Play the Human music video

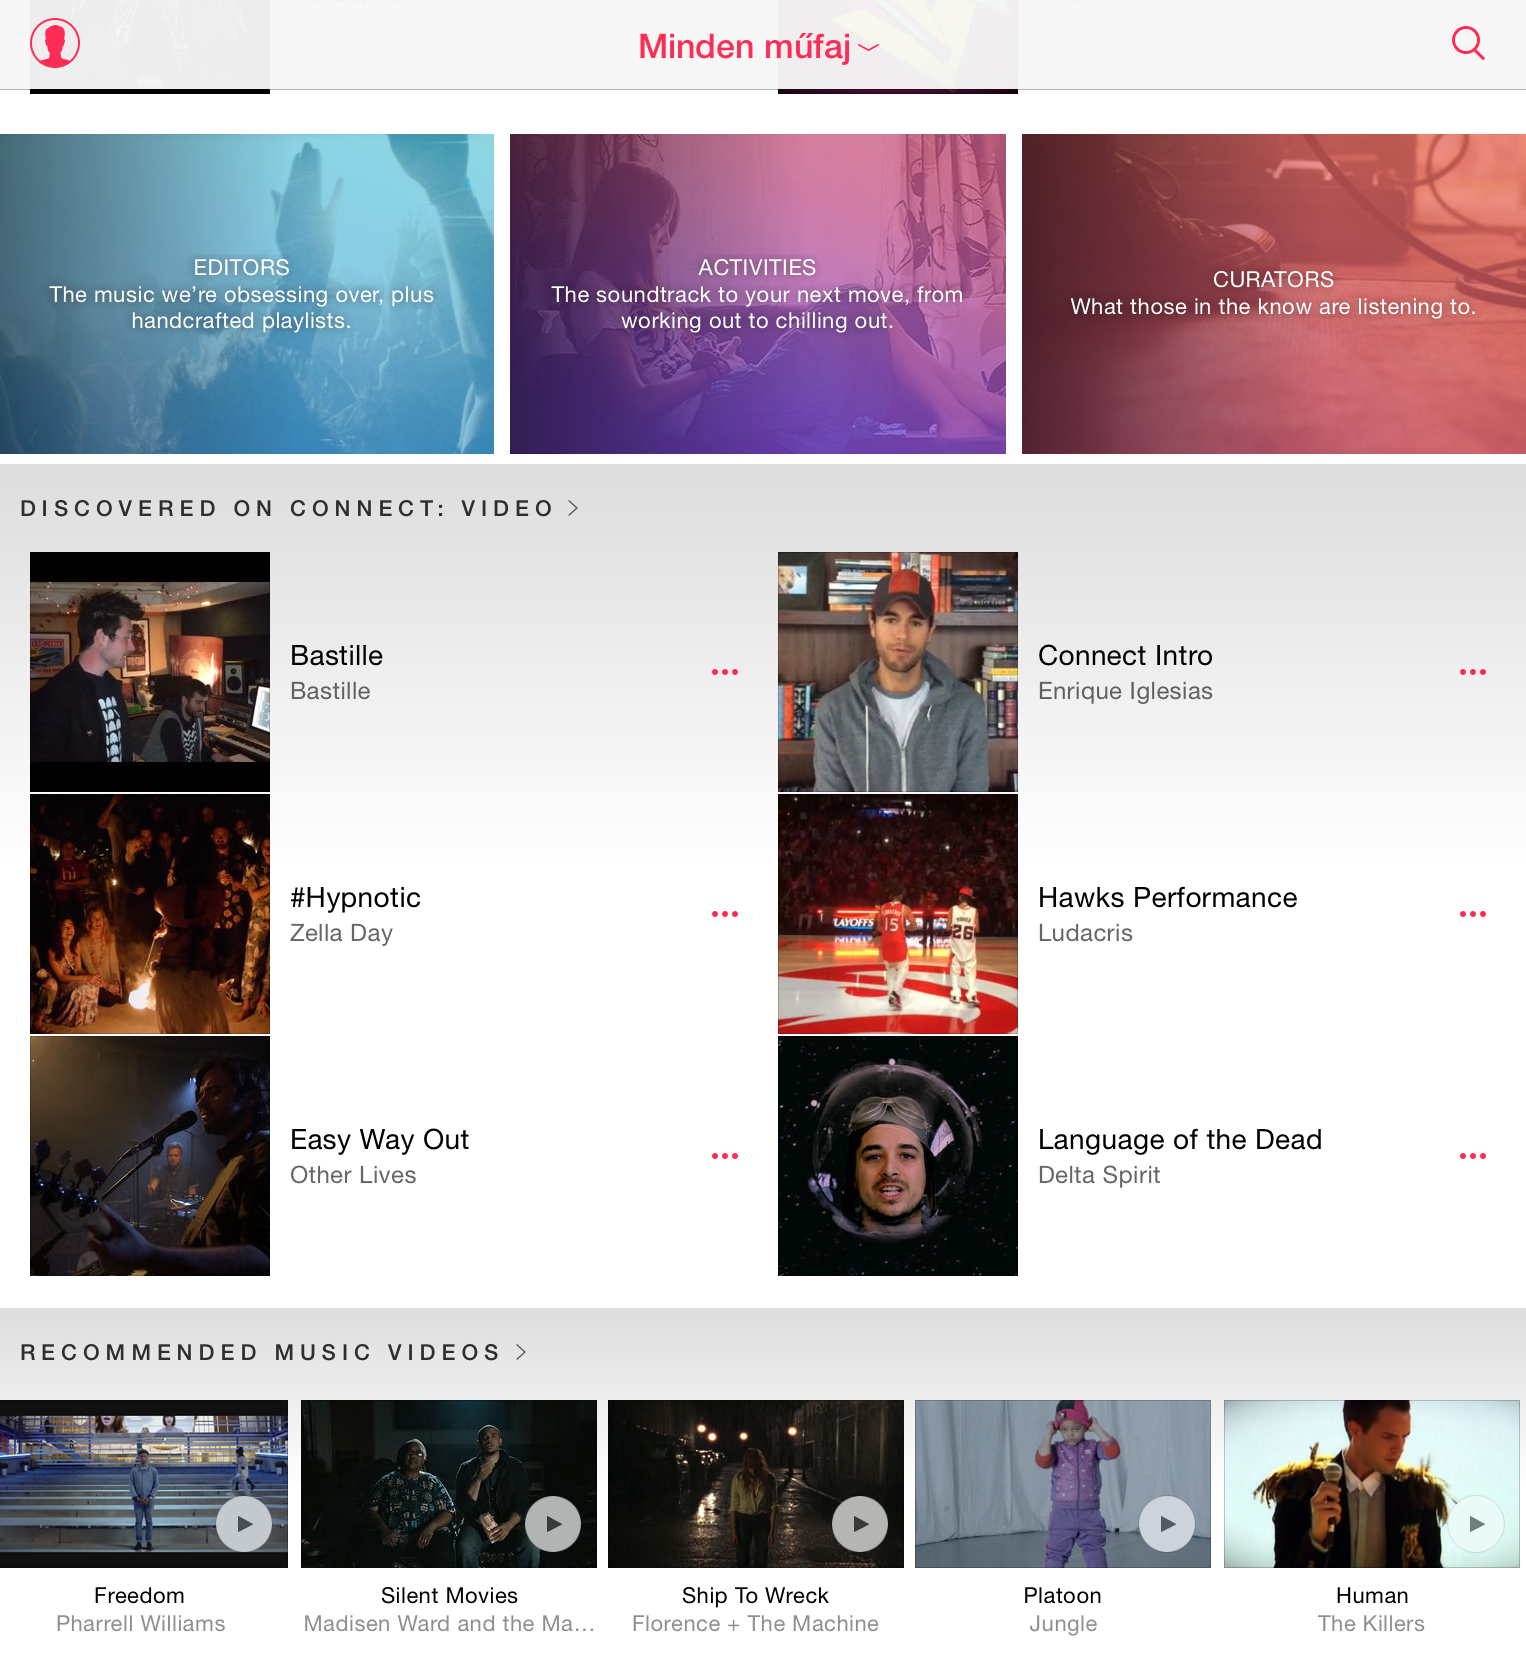(1476, 1524)
